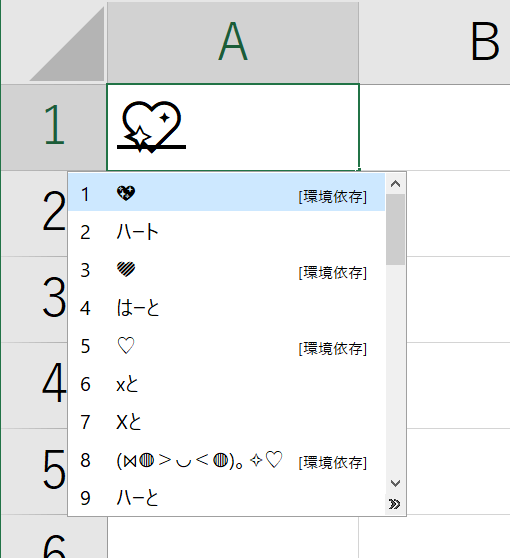This screenshot has width=510, height=558.
Task: Choose the katakana ハート candidate
Action: point(226,231)
